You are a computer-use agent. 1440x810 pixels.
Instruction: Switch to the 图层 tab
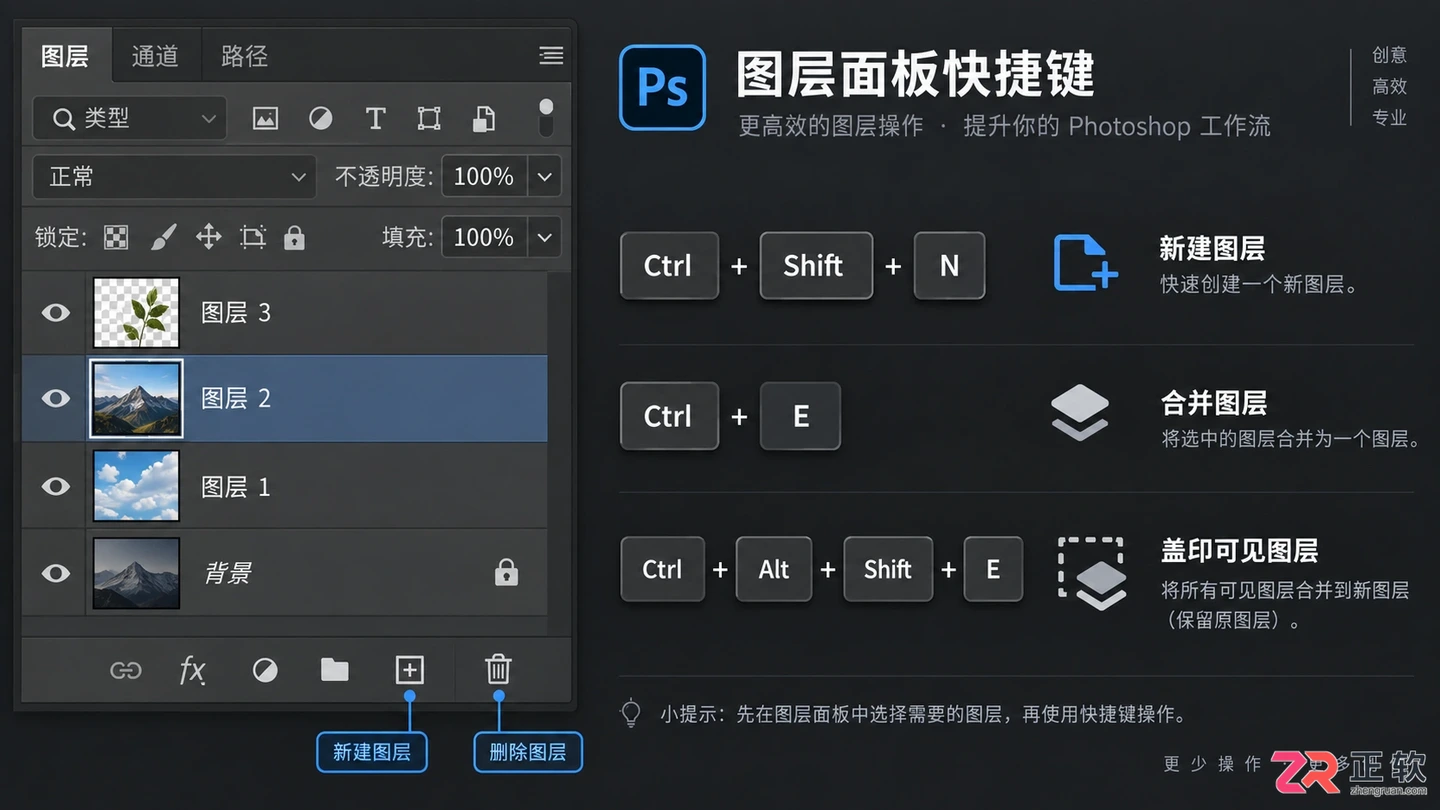(x=65, y=56)
